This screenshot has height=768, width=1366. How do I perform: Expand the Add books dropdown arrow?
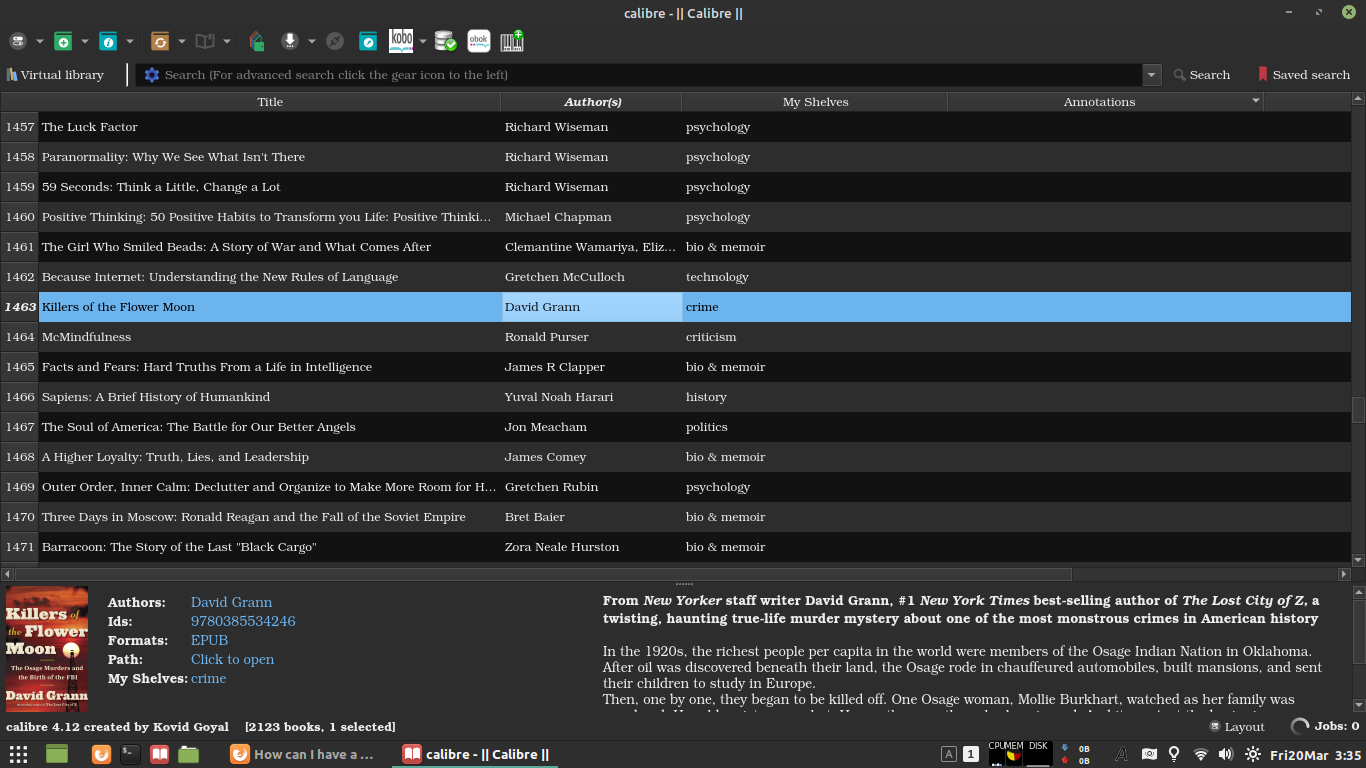coord(85,41)
